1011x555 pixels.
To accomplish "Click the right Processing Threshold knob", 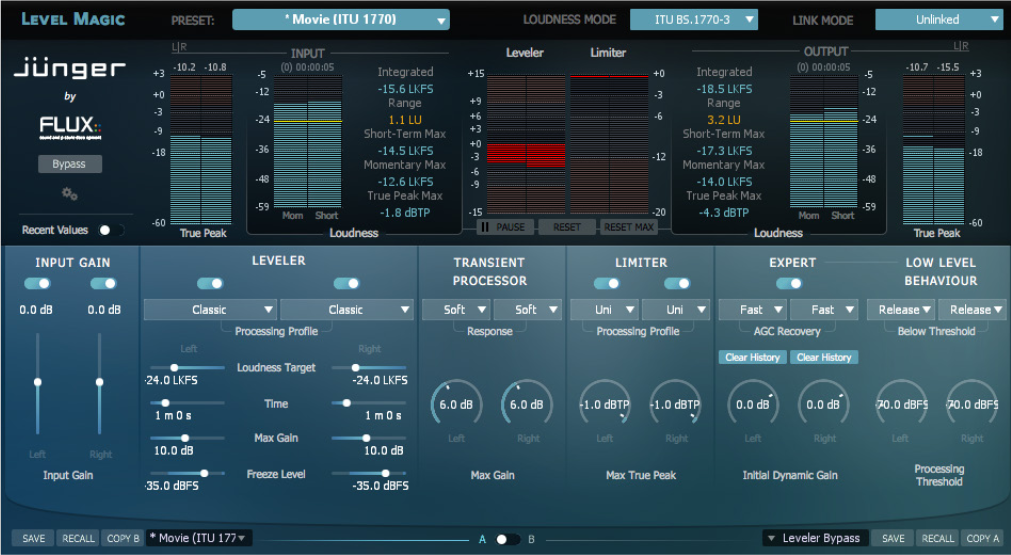I will tap(972, 405).
